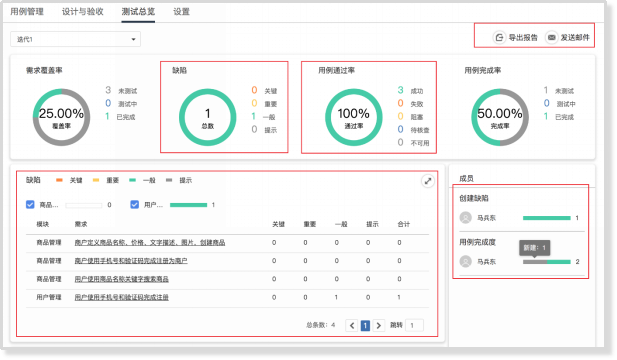The width and height of the screenshot is (617, 360).
Task: Click the 总条数: 4 label
Action: click(321, 325)
